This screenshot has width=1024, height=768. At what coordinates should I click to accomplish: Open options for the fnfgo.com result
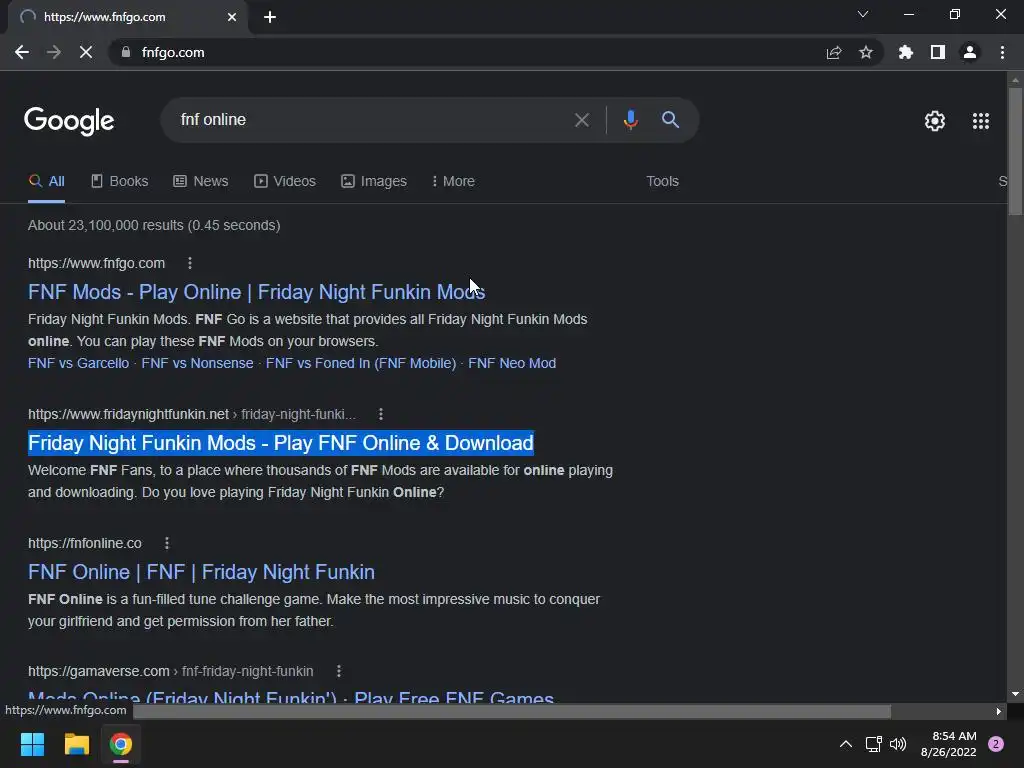[x=190, y=263]
